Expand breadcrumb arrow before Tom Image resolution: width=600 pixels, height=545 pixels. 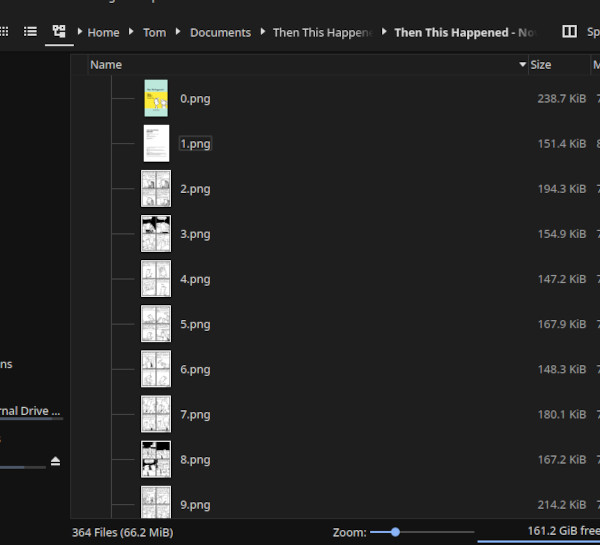(131, 31)
